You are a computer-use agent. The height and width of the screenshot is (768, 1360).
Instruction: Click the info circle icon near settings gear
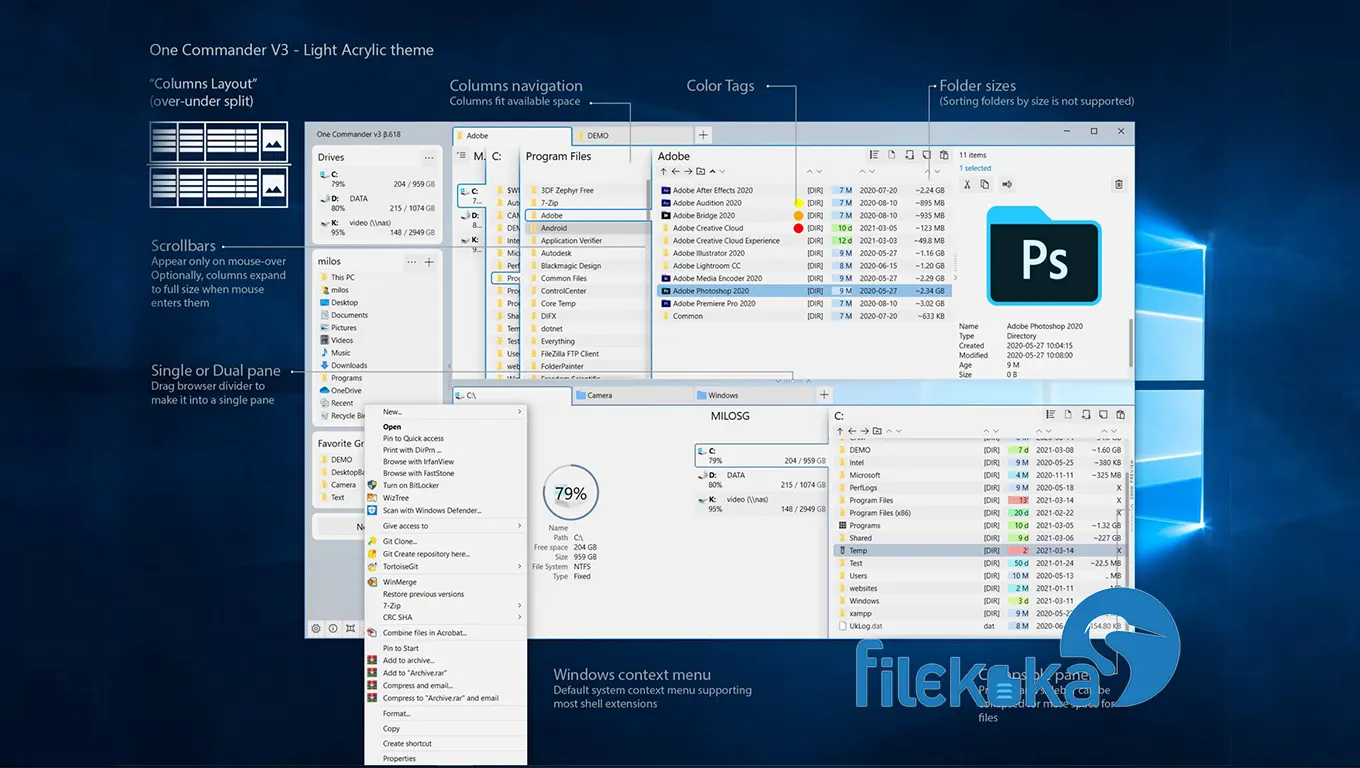[333, 629]
